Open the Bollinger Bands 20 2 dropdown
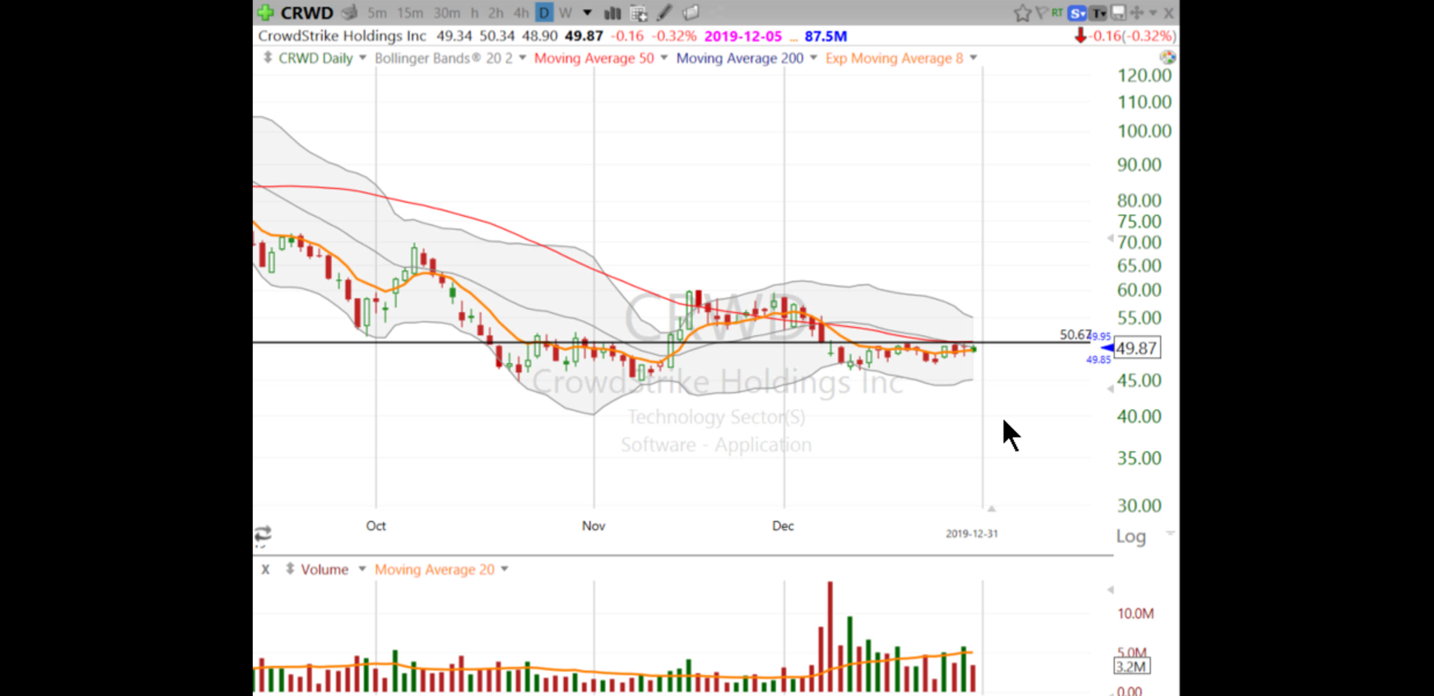The image size is (1434, 696). [521, 58]
